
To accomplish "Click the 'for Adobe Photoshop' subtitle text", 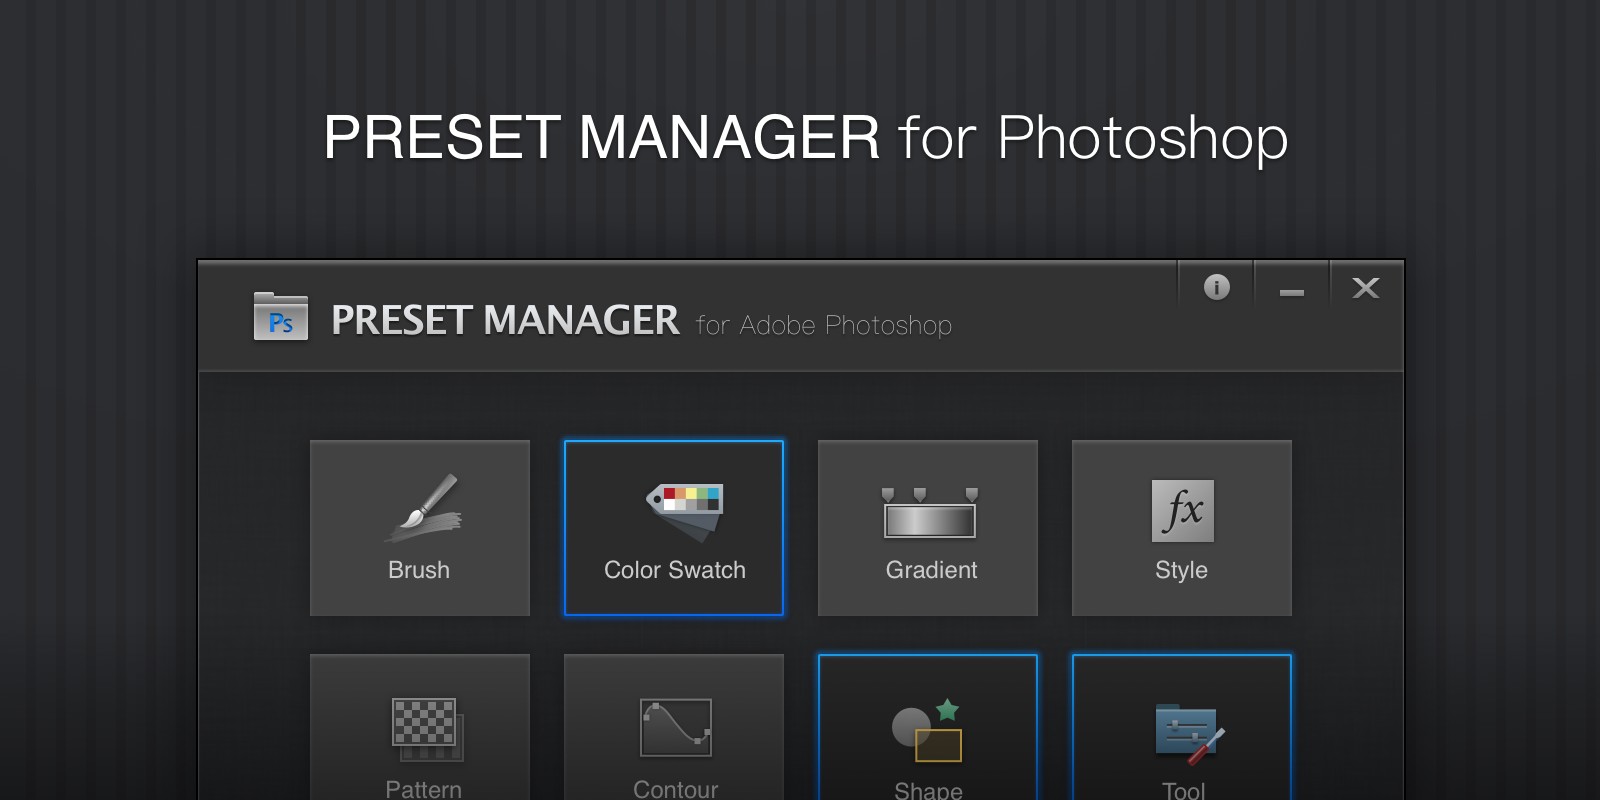I will point(824,325).
